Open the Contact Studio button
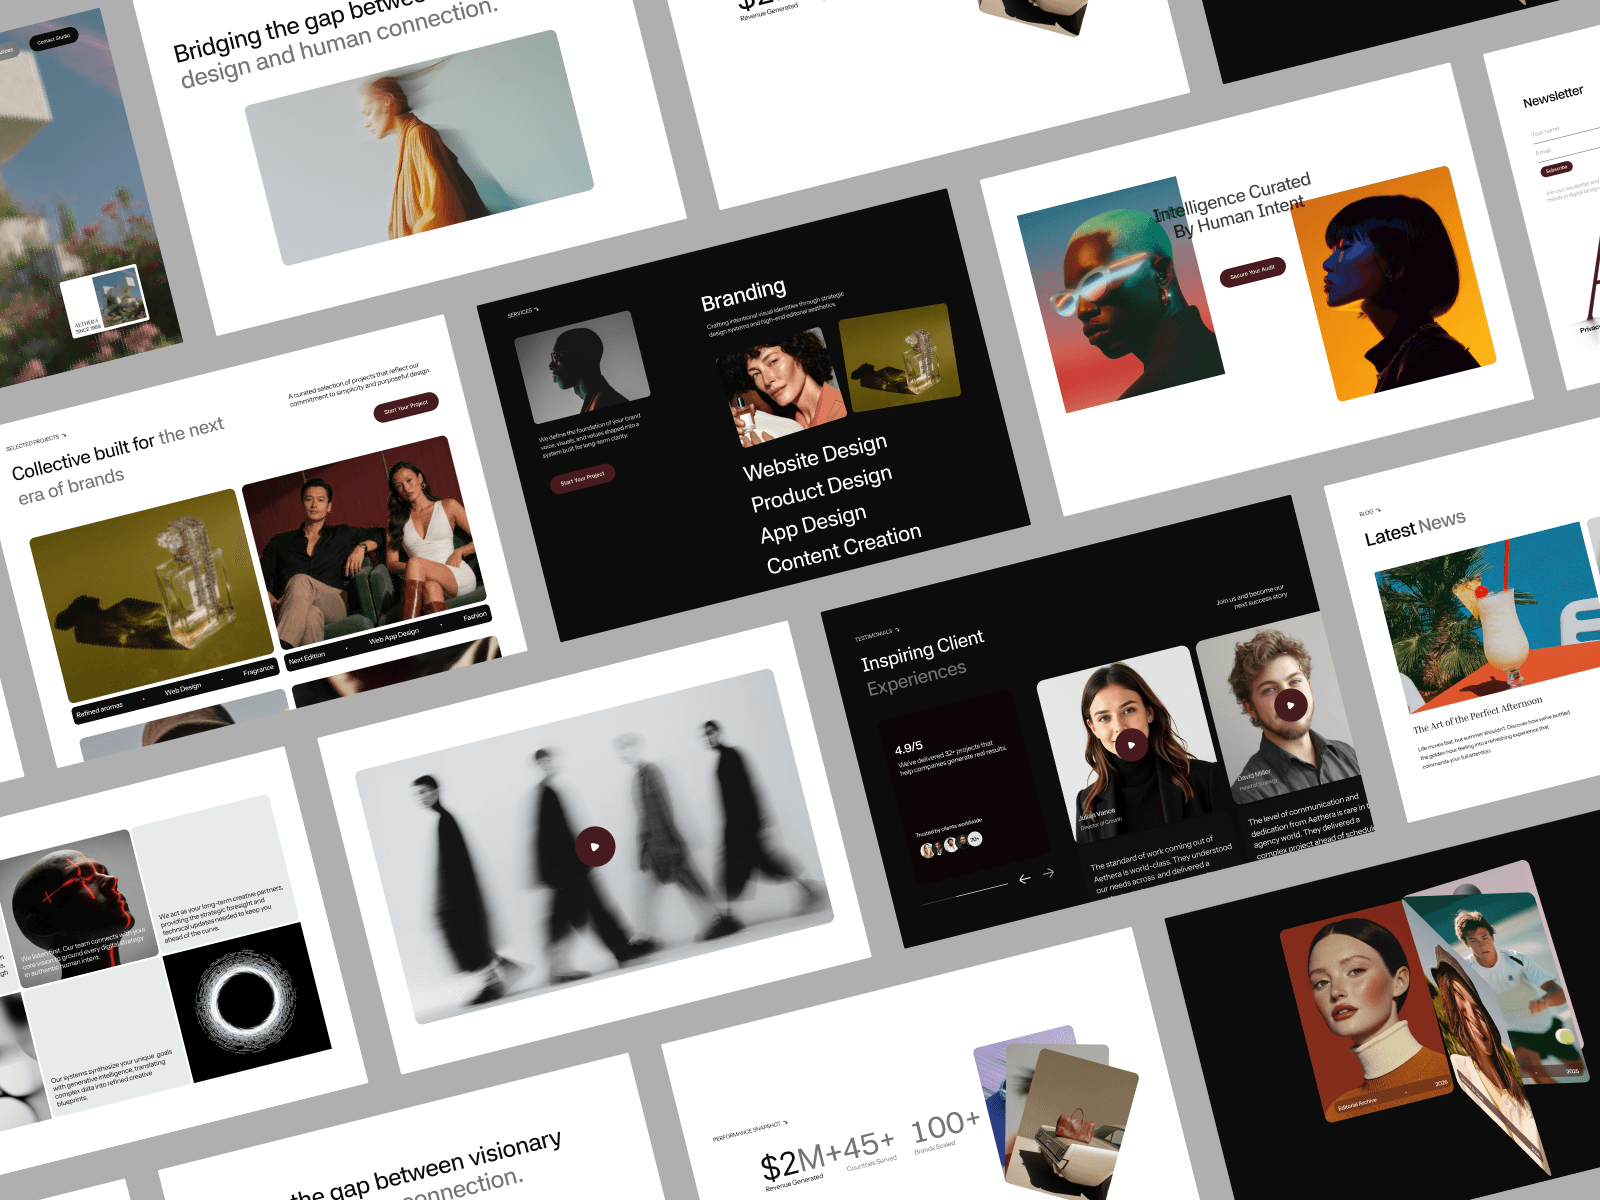1600x1200 pixels. [x=54, y=39]
